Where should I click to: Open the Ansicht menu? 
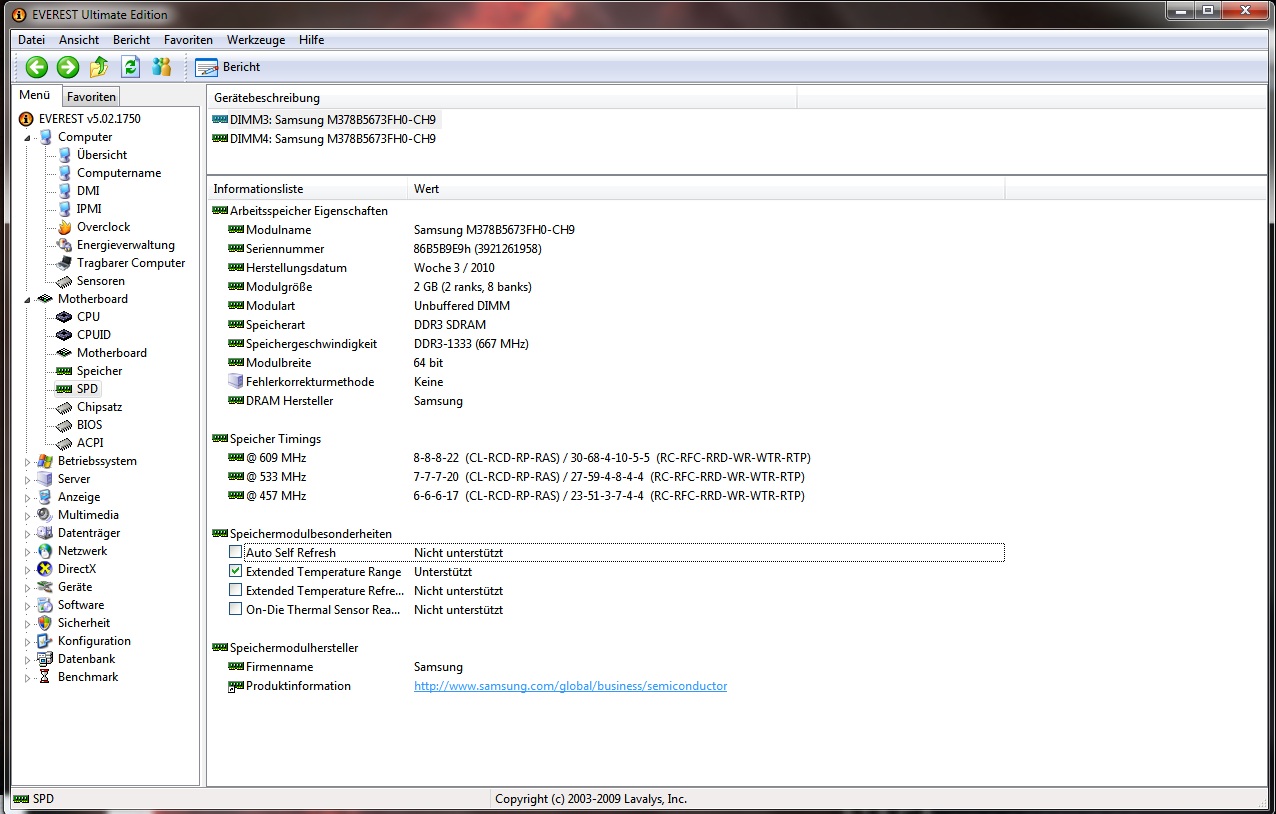(x=79, y=40)
